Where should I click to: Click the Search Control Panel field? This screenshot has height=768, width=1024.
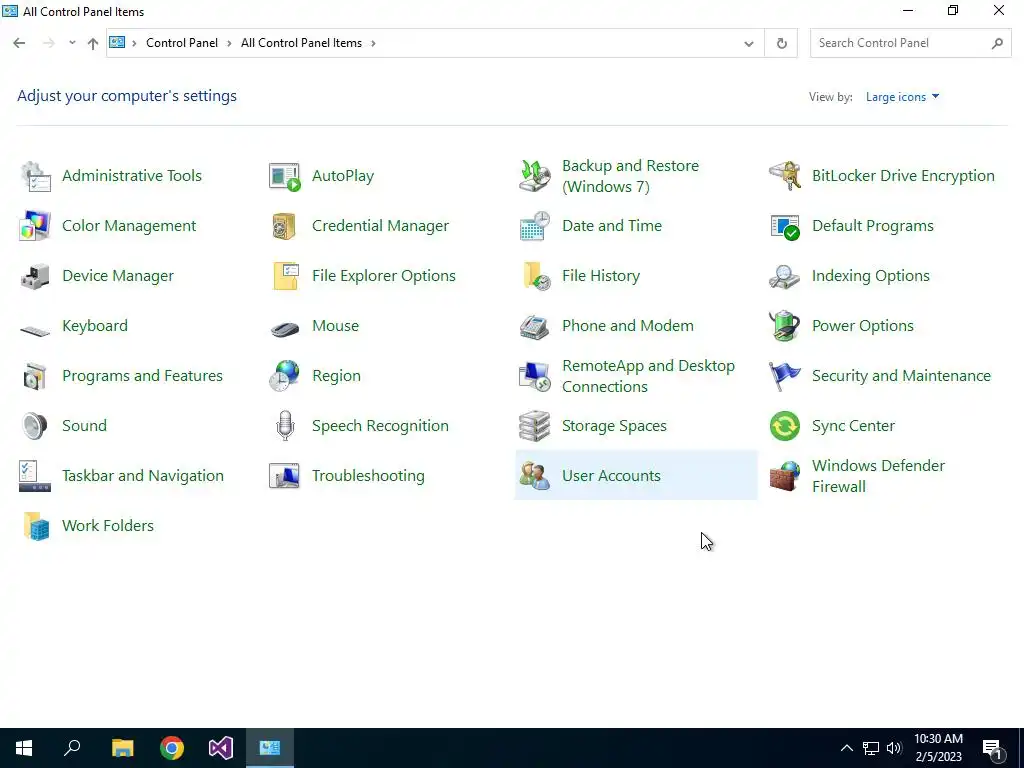click(910, 43)
